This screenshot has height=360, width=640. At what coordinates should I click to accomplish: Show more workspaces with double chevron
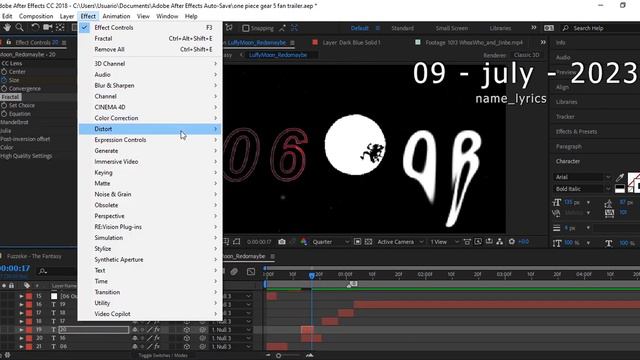[533, 28]
